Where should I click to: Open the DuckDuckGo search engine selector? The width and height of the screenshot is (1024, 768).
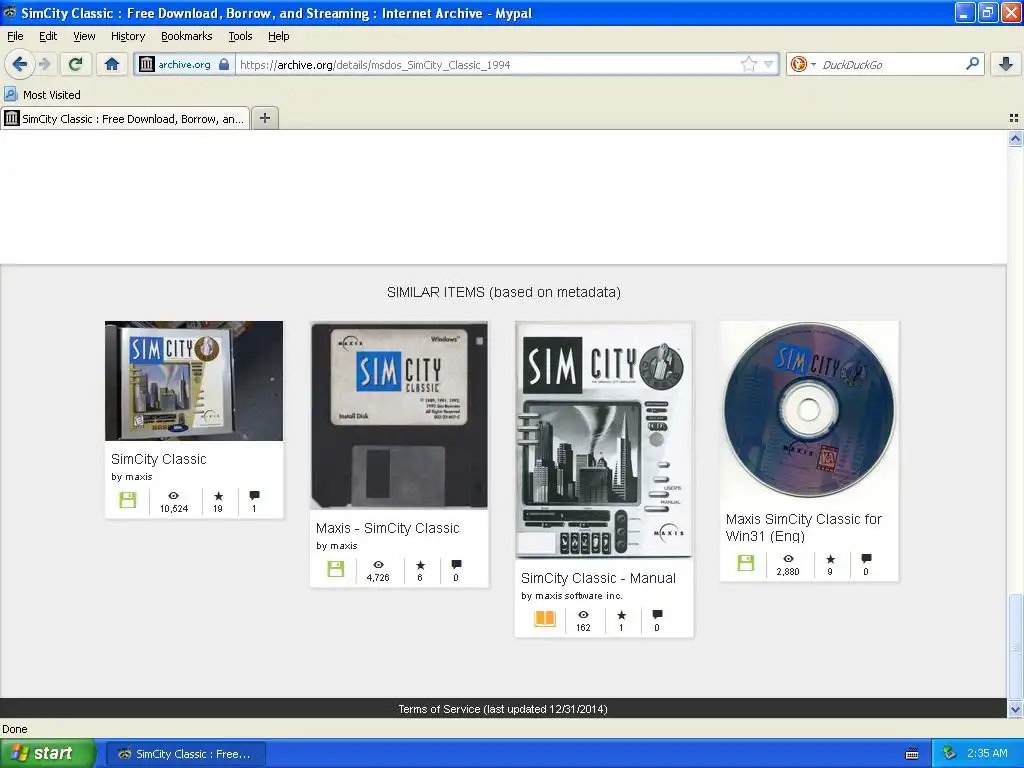tap(802, 64)
